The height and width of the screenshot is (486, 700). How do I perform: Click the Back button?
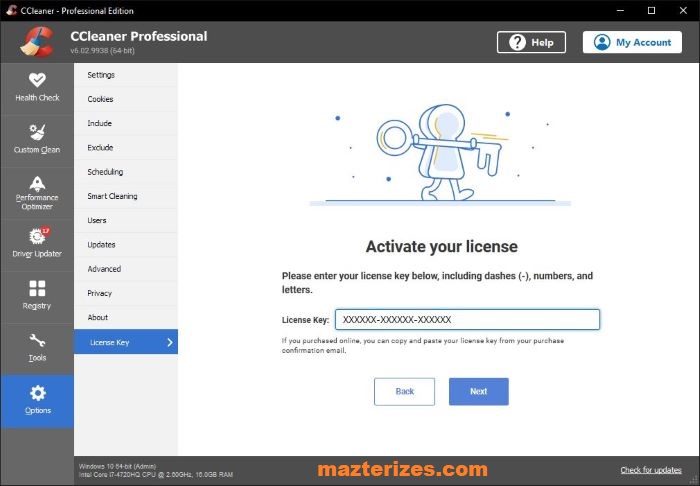[x=404, y=391]
